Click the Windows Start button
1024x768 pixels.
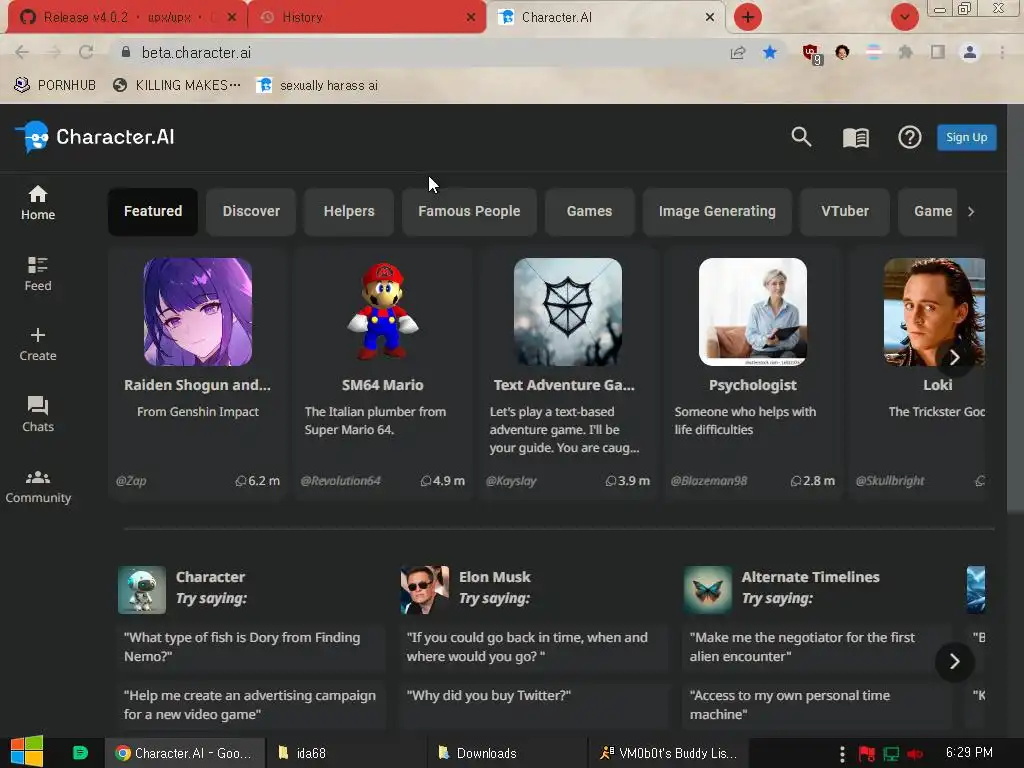click(27, 752)
